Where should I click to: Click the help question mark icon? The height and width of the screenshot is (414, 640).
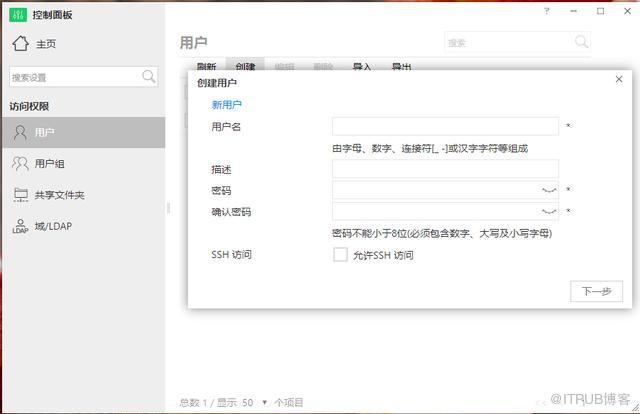547,11
